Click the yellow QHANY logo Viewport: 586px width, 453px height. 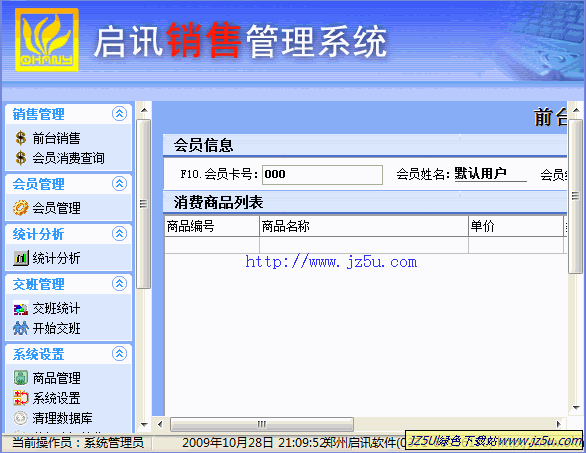pos(47,40)
